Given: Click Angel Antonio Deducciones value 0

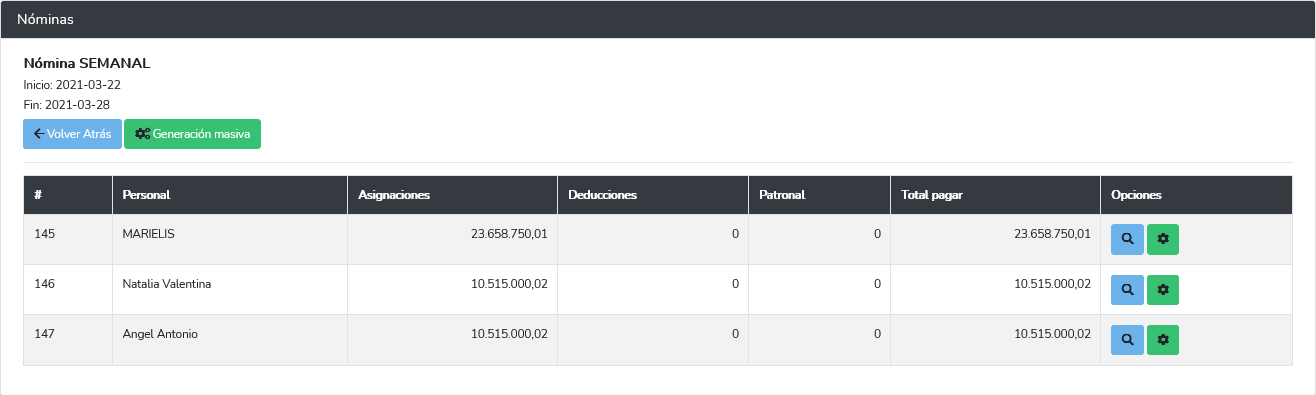Looking at the screenshot, I should pos(735,334).
